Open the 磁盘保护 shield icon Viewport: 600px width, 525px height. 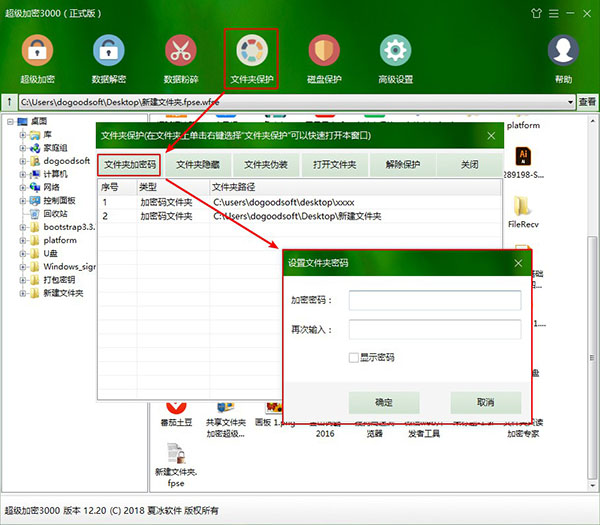(324, 51)
